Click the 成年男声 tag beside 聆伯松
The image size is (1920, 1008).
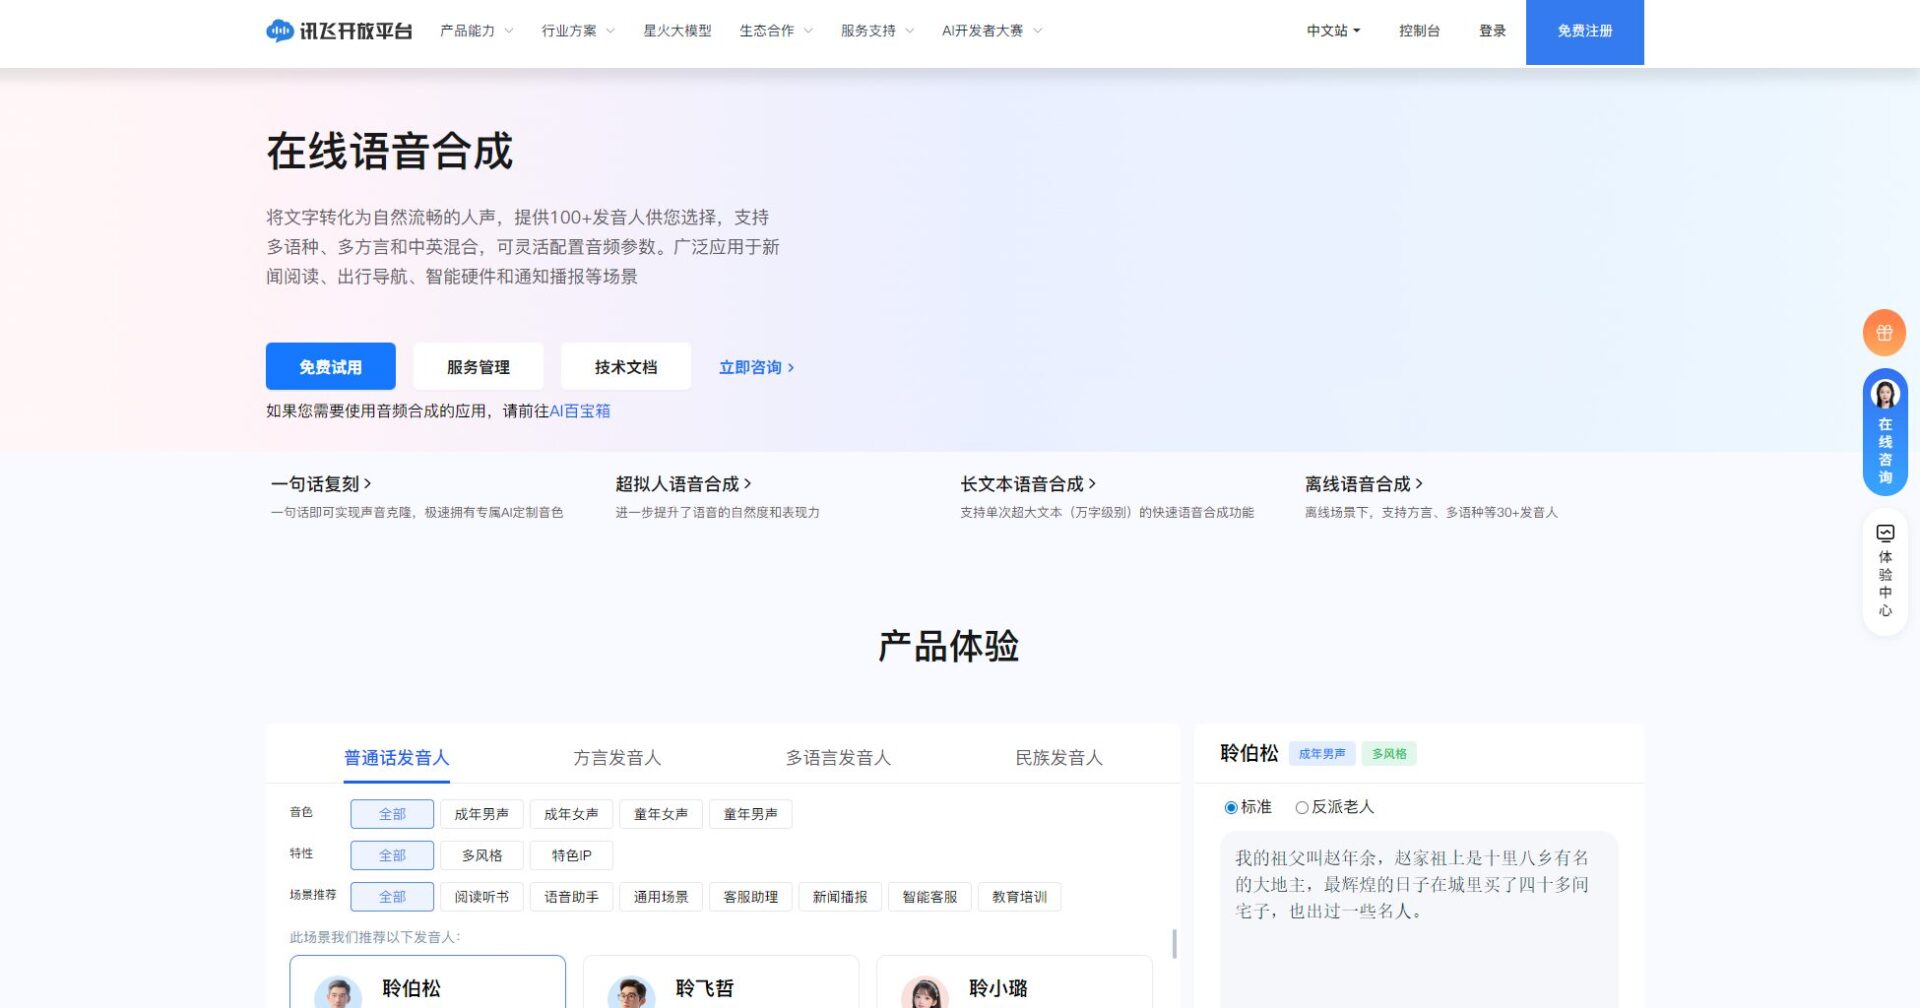tap(1322, 753)
